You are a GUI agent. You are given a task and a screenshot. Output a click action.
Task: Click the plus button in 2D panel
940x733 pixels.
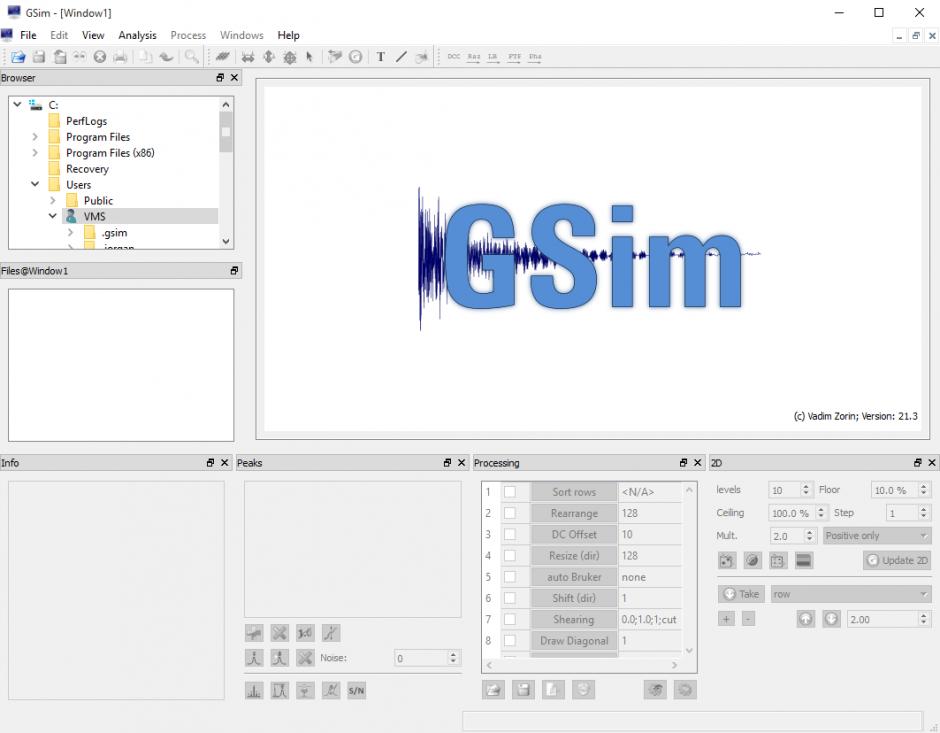[726, 619]
